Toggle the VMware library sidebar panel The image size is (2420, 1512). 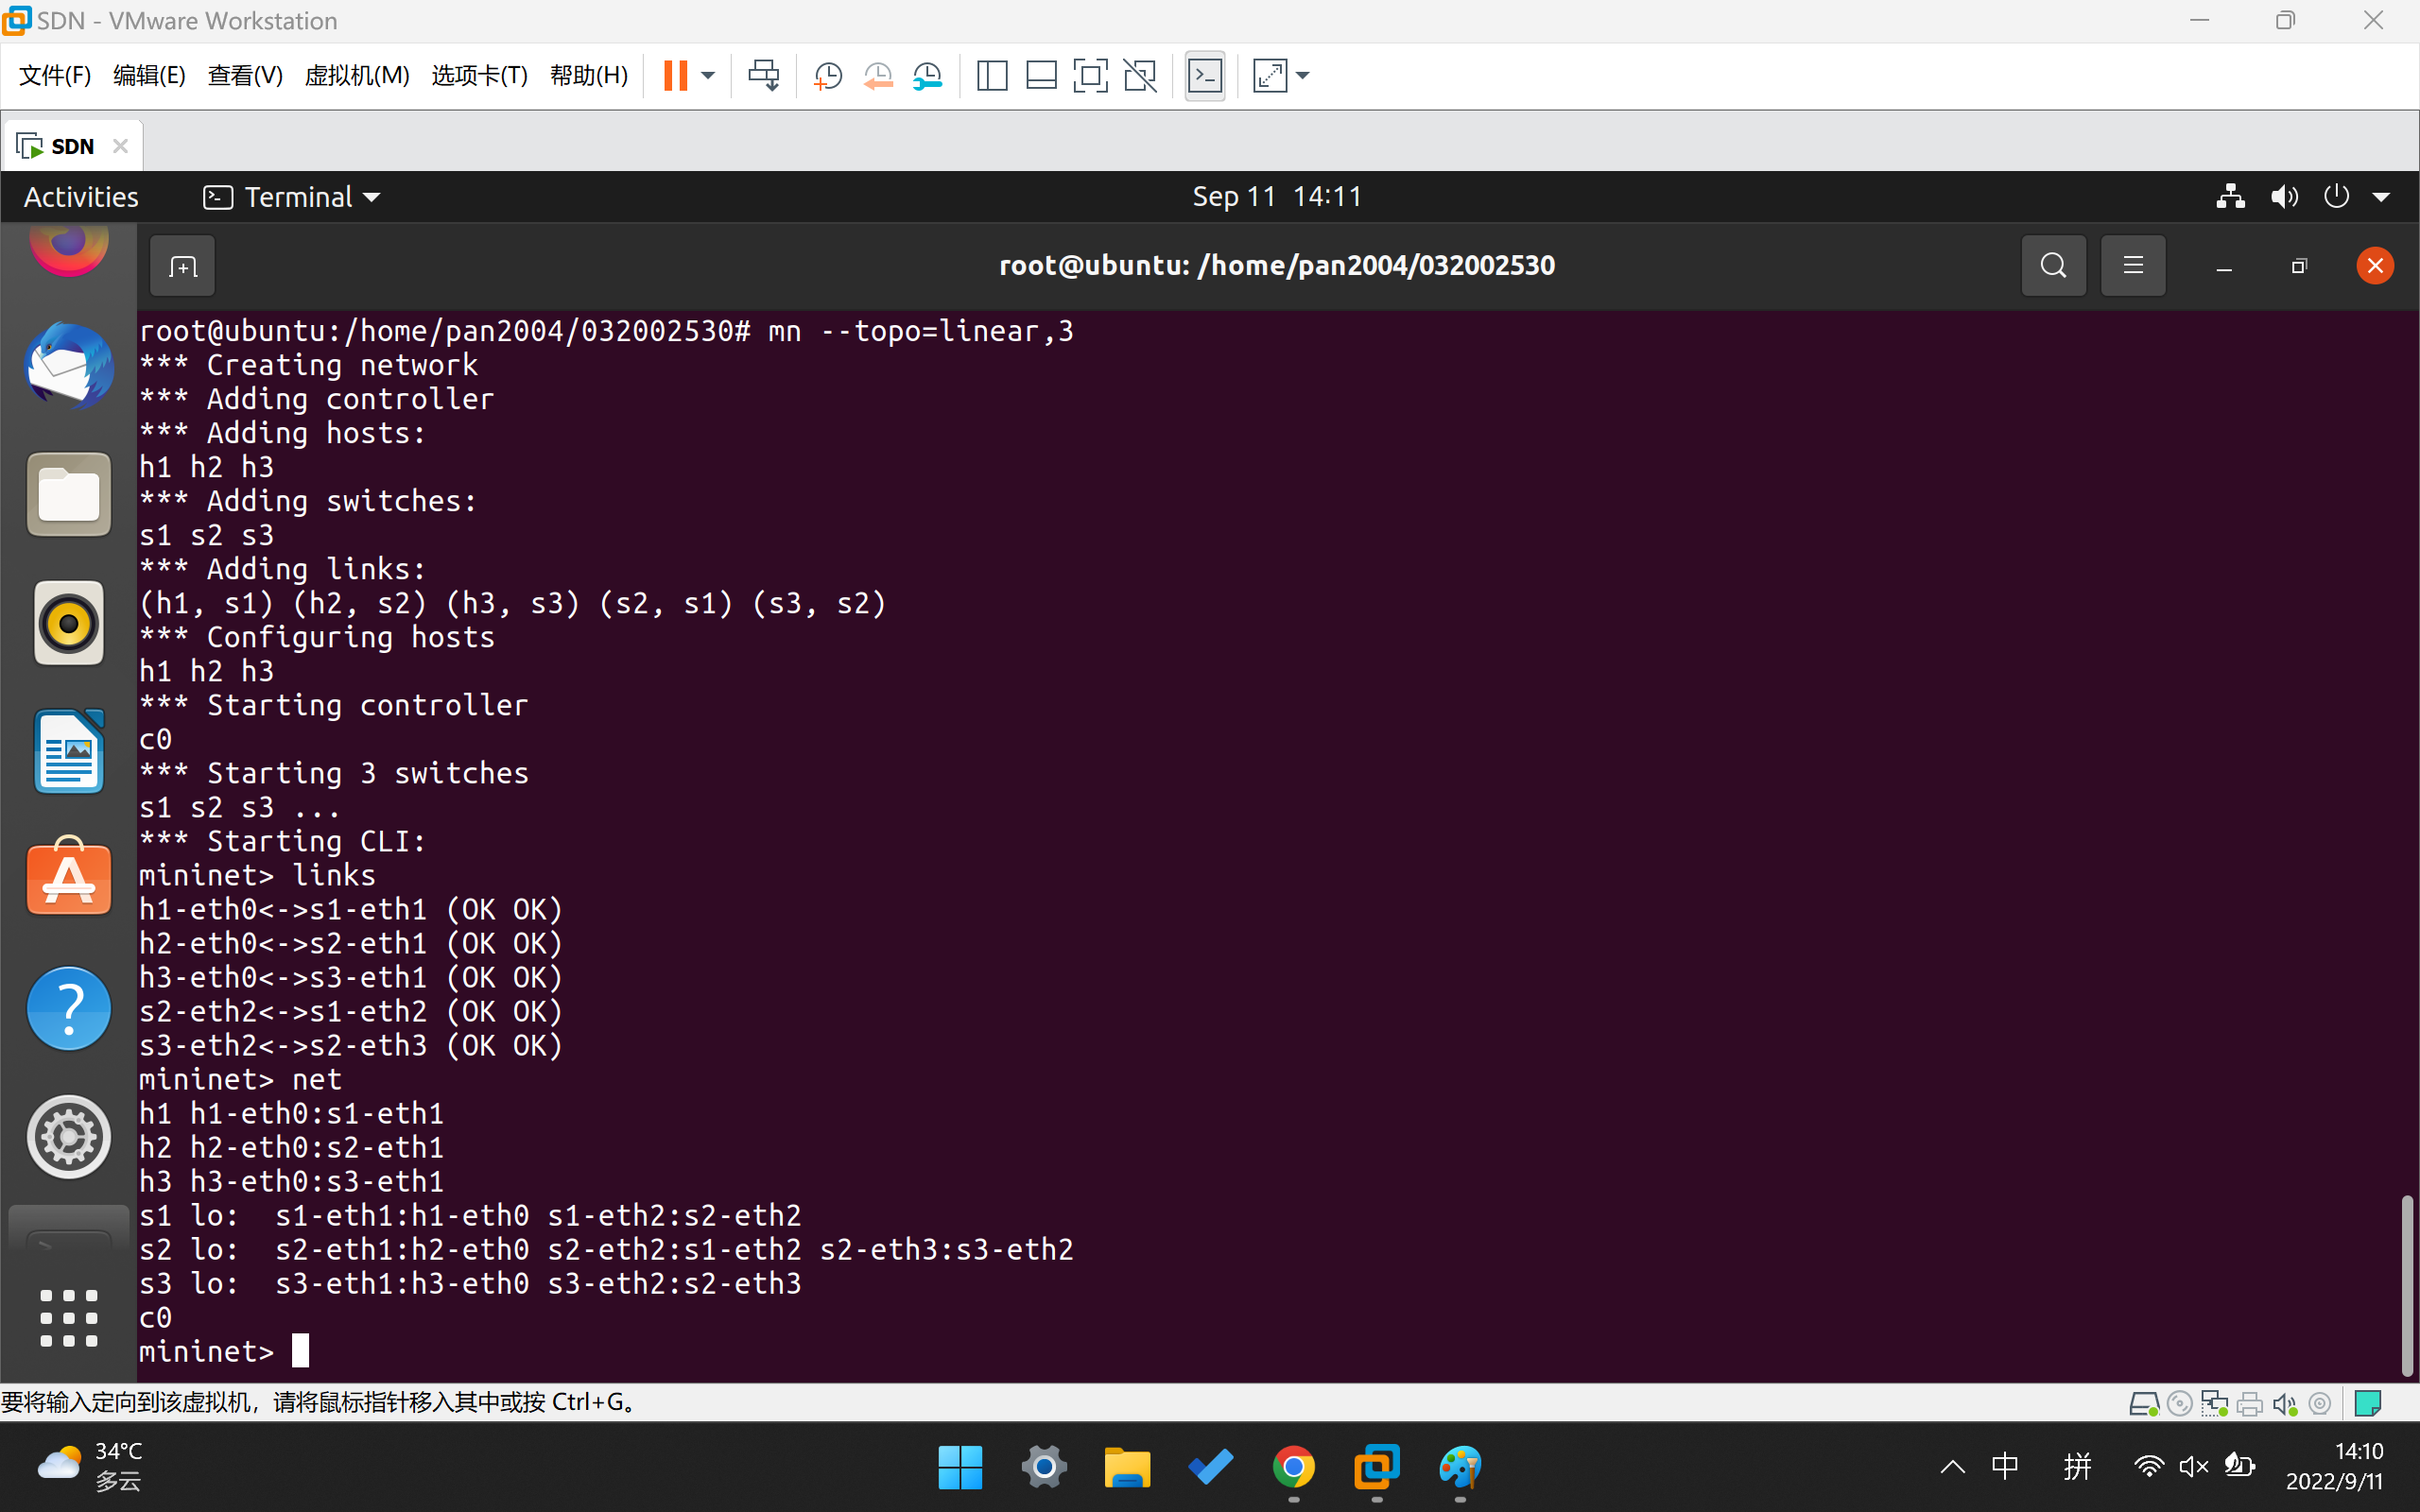pos(992,75)
